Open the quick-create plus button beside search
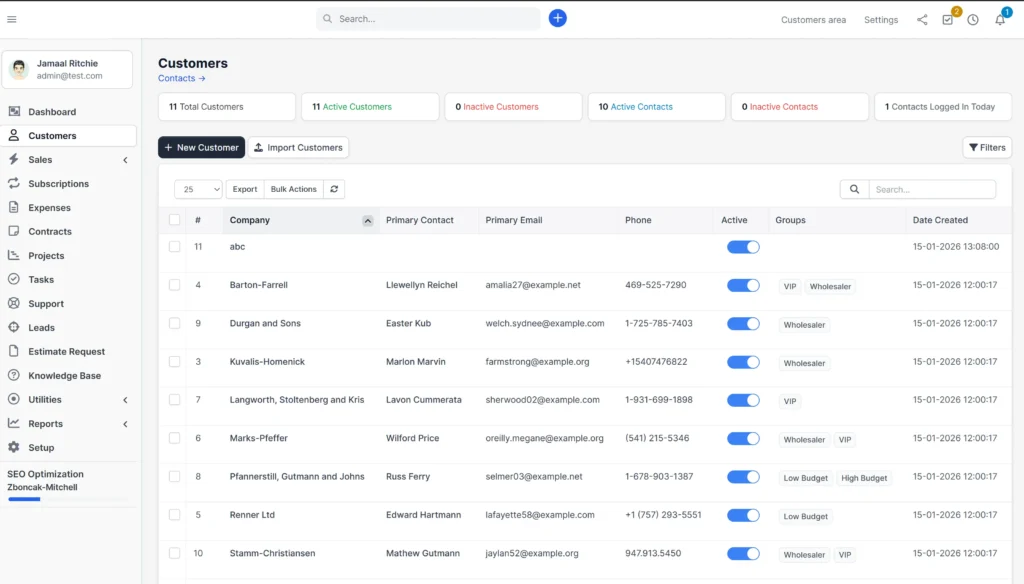Image resolution: width=1024 pixels, height=584 pixels. pos(558,18)
